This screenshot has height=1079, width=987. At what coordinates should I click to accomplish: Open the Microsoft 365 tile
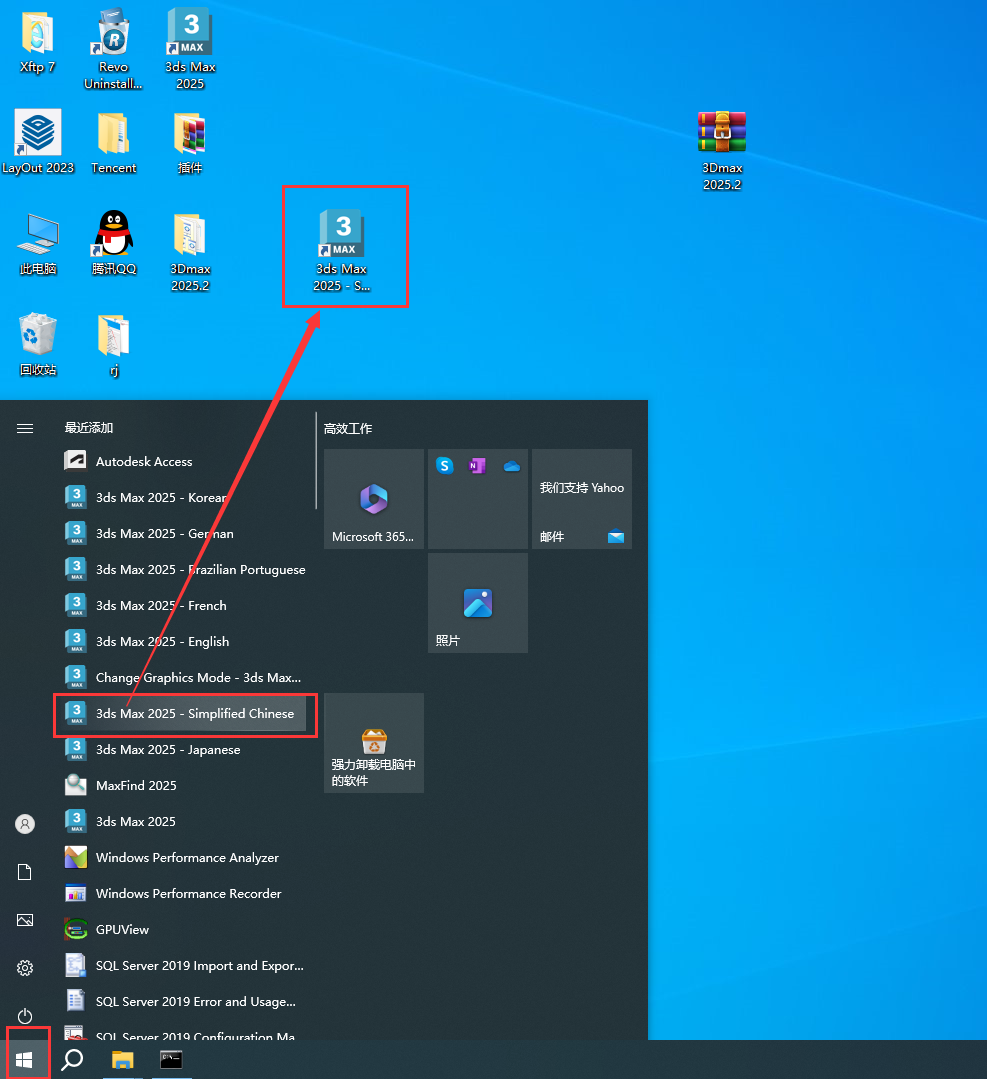click(x=374, y=499)
